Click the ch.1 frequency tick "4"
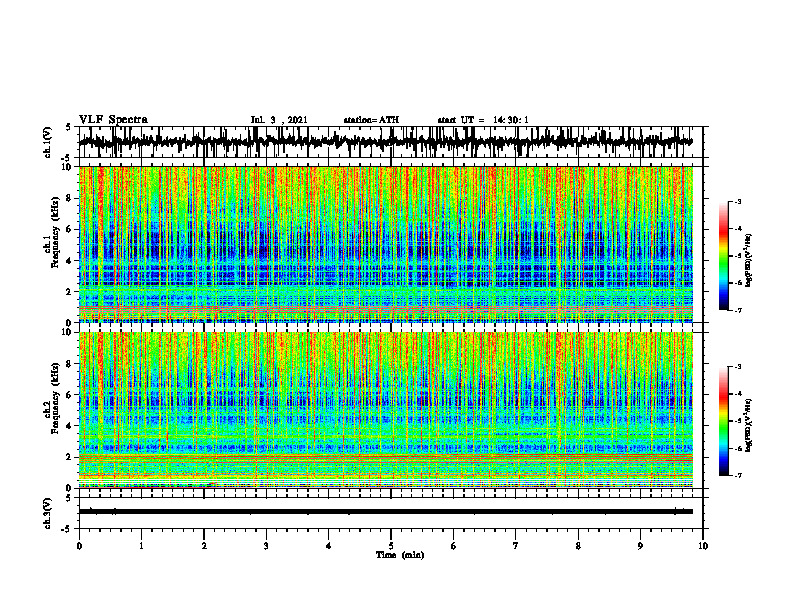The height and width of the screenshot is (612, 792). point(69,261)
